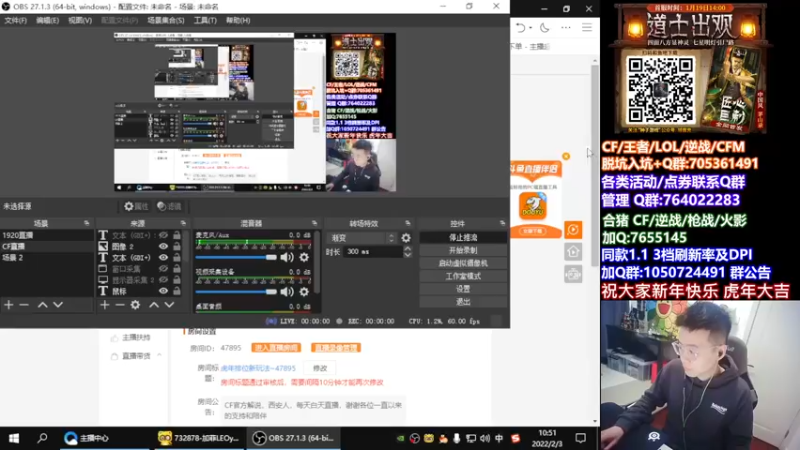Viewport: 800px width, 450px height.
Task: Close the Douyu popup with orange X
Action: click(566, 156)
